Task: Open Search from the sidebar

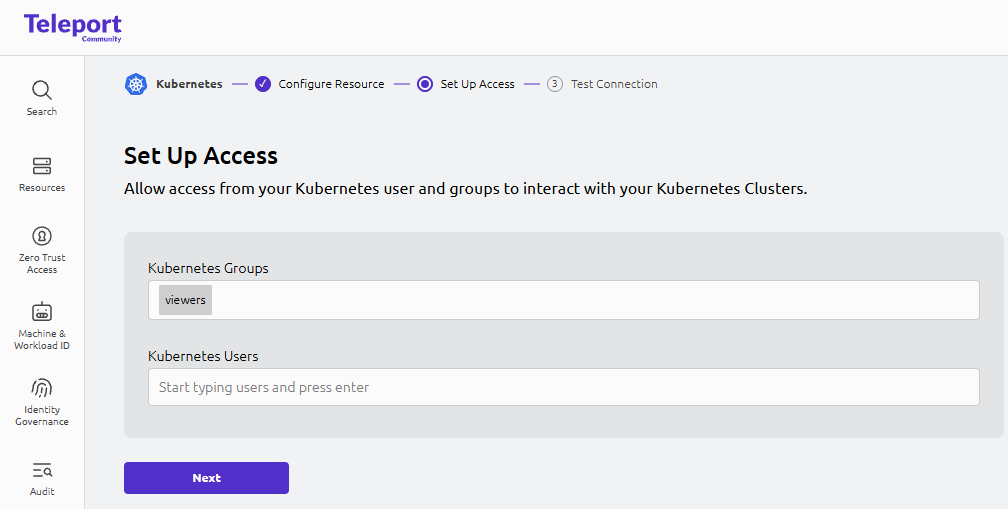Action: click(x=42, y=98)
